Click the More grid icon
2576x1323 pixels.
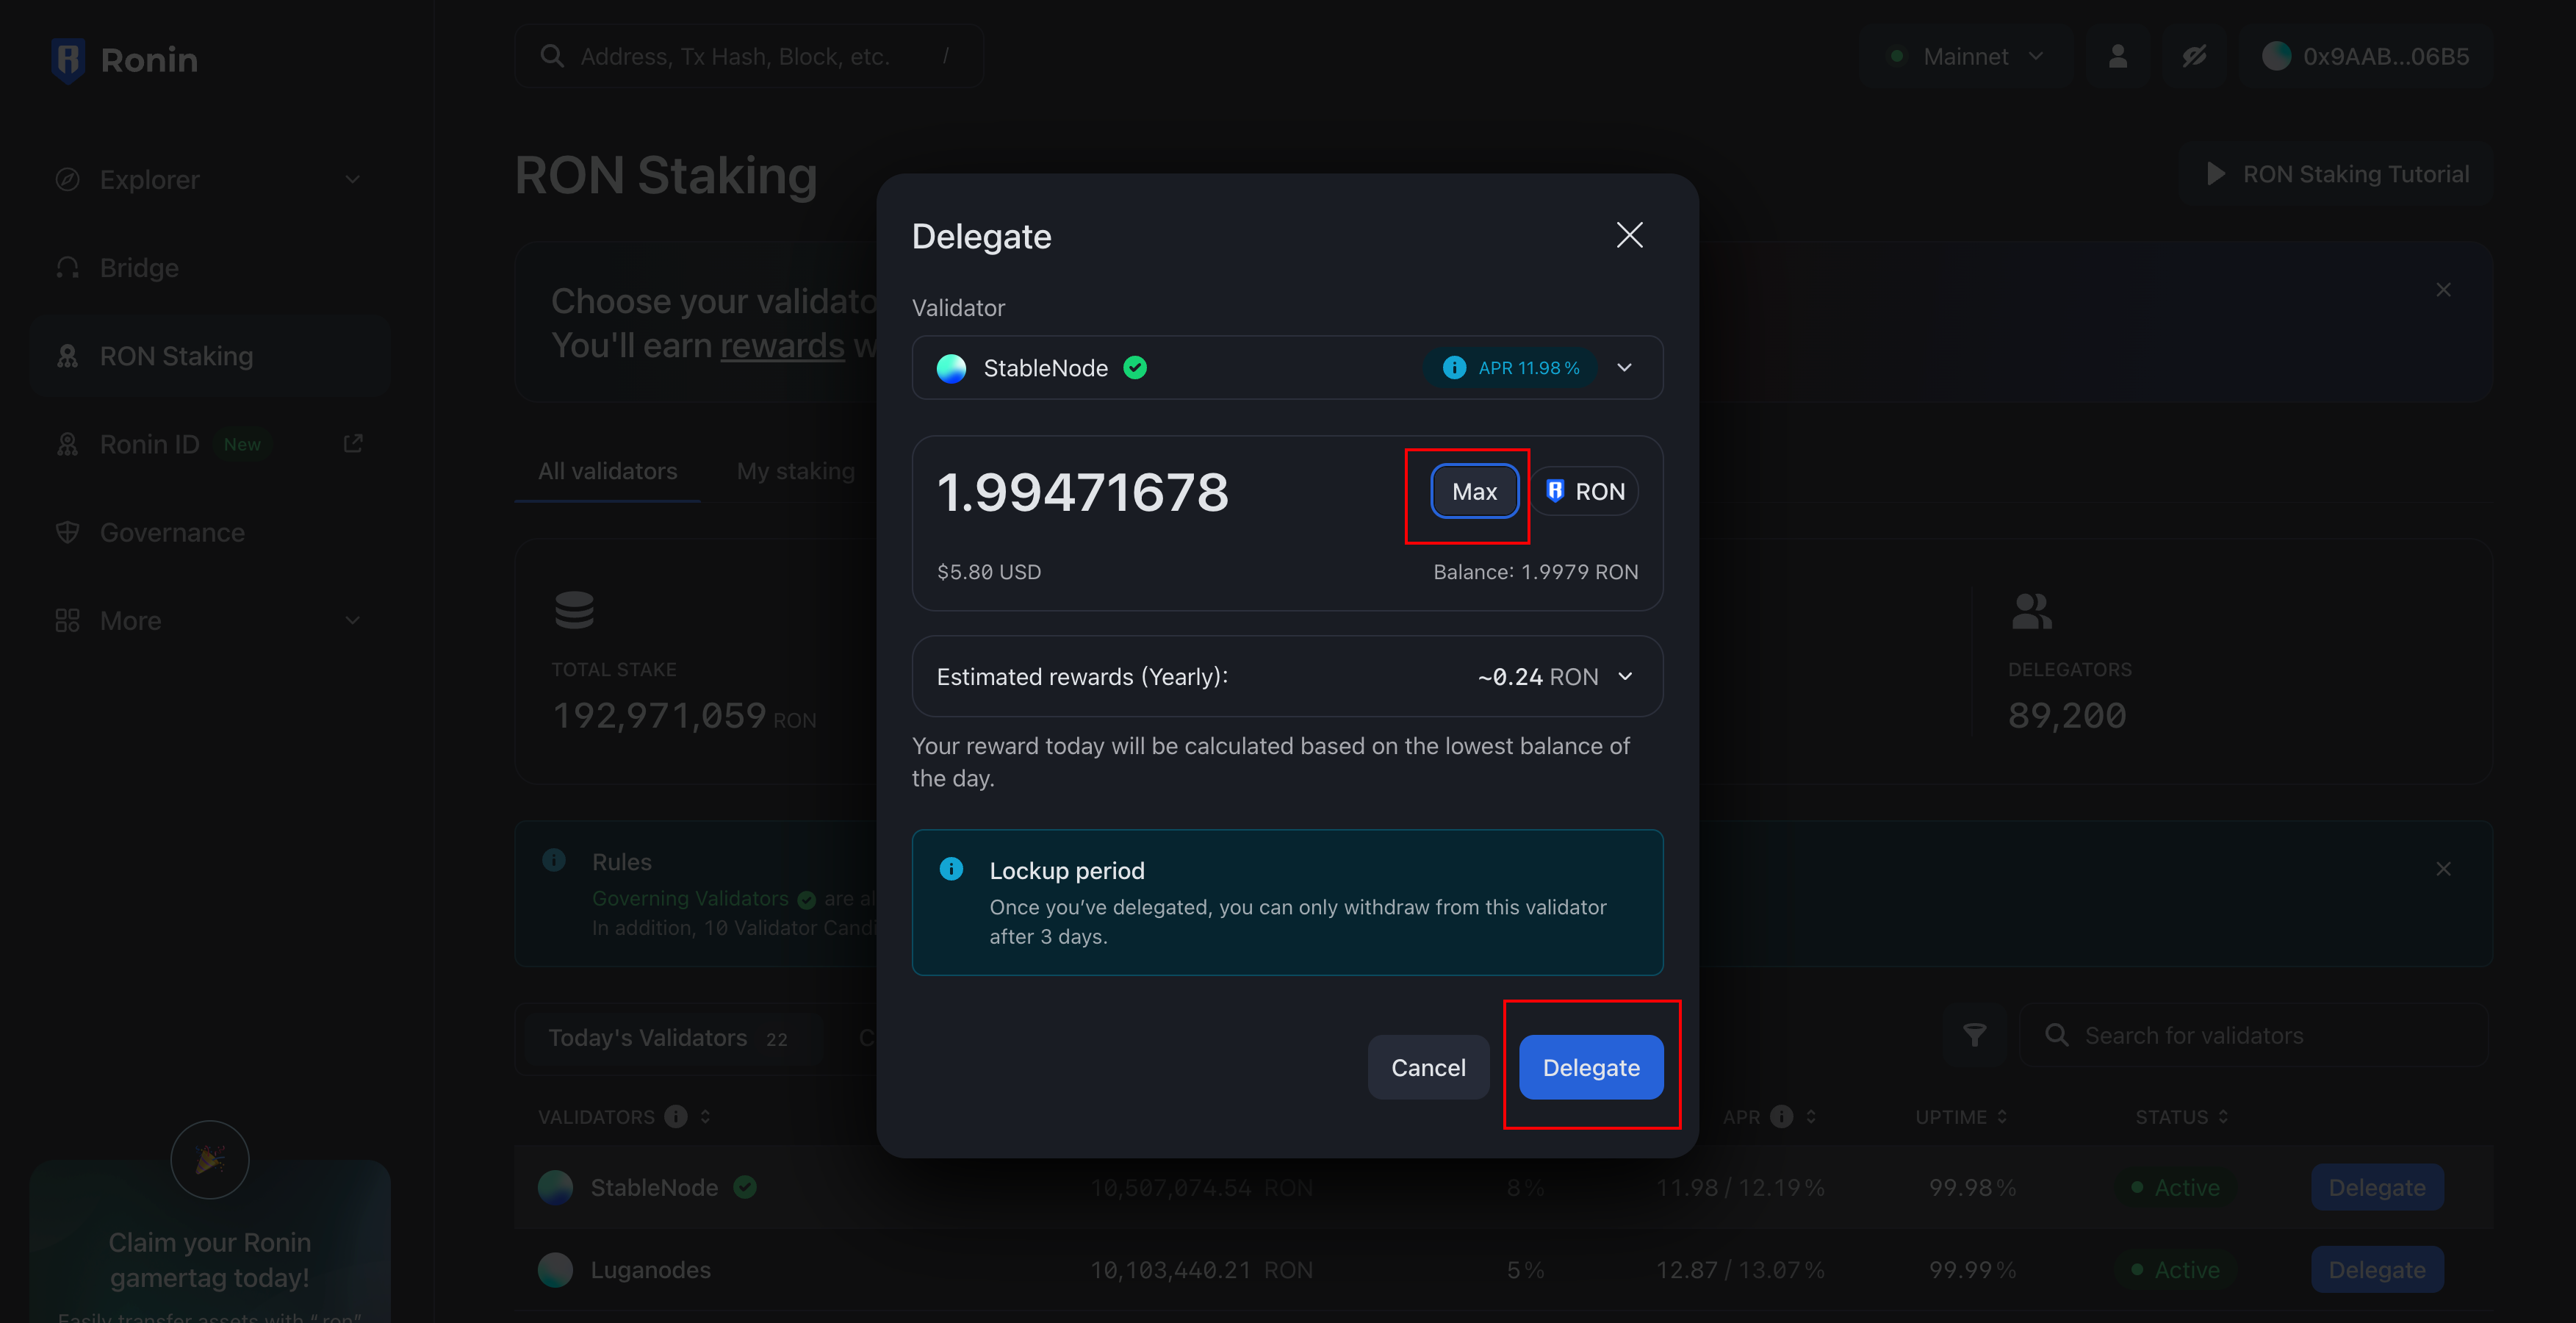click(x=67, y=620)
